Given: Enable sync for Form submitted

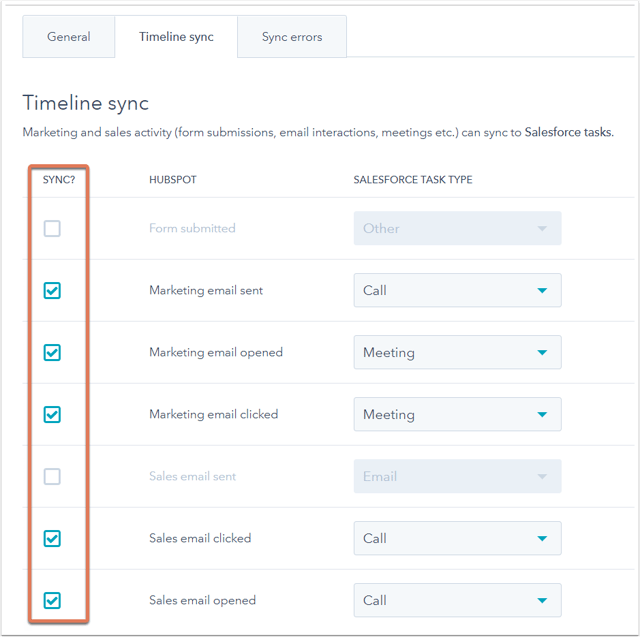Looking at the screenshot, I should [52, 229].
